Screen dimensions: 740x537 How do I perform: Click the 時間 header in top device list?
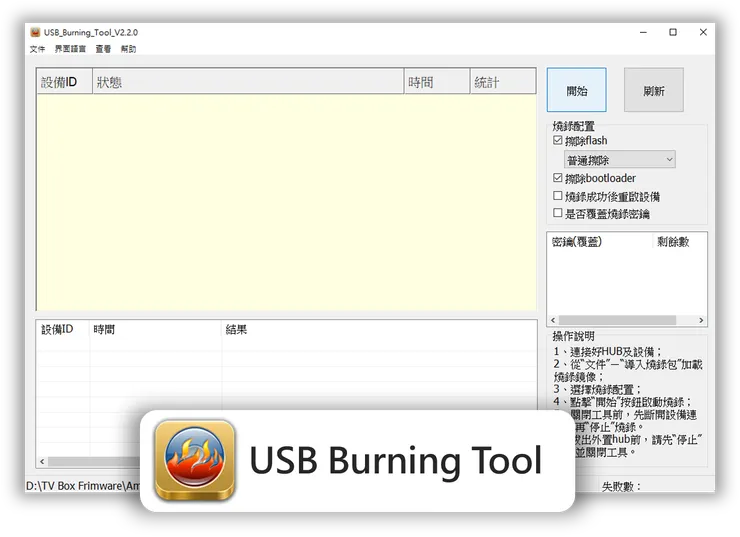tap(437, 82)
